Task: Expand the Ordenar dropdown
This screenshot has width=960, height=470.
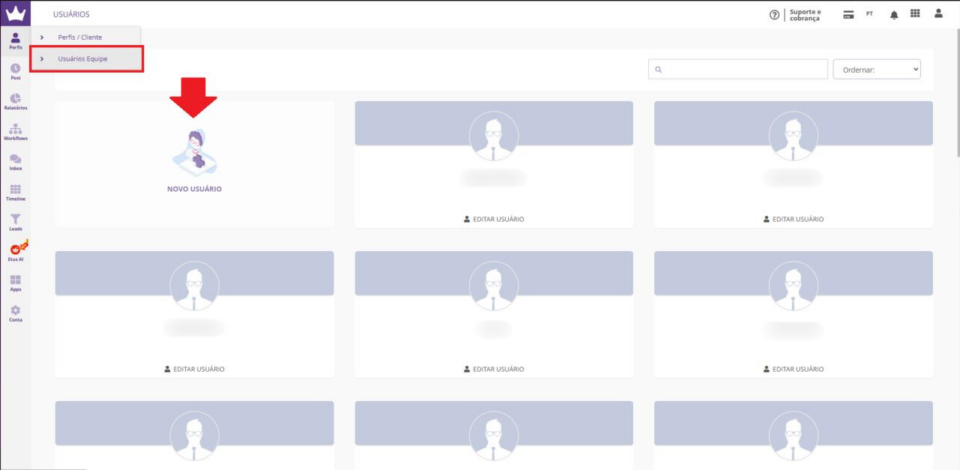Action: point(876,69)
